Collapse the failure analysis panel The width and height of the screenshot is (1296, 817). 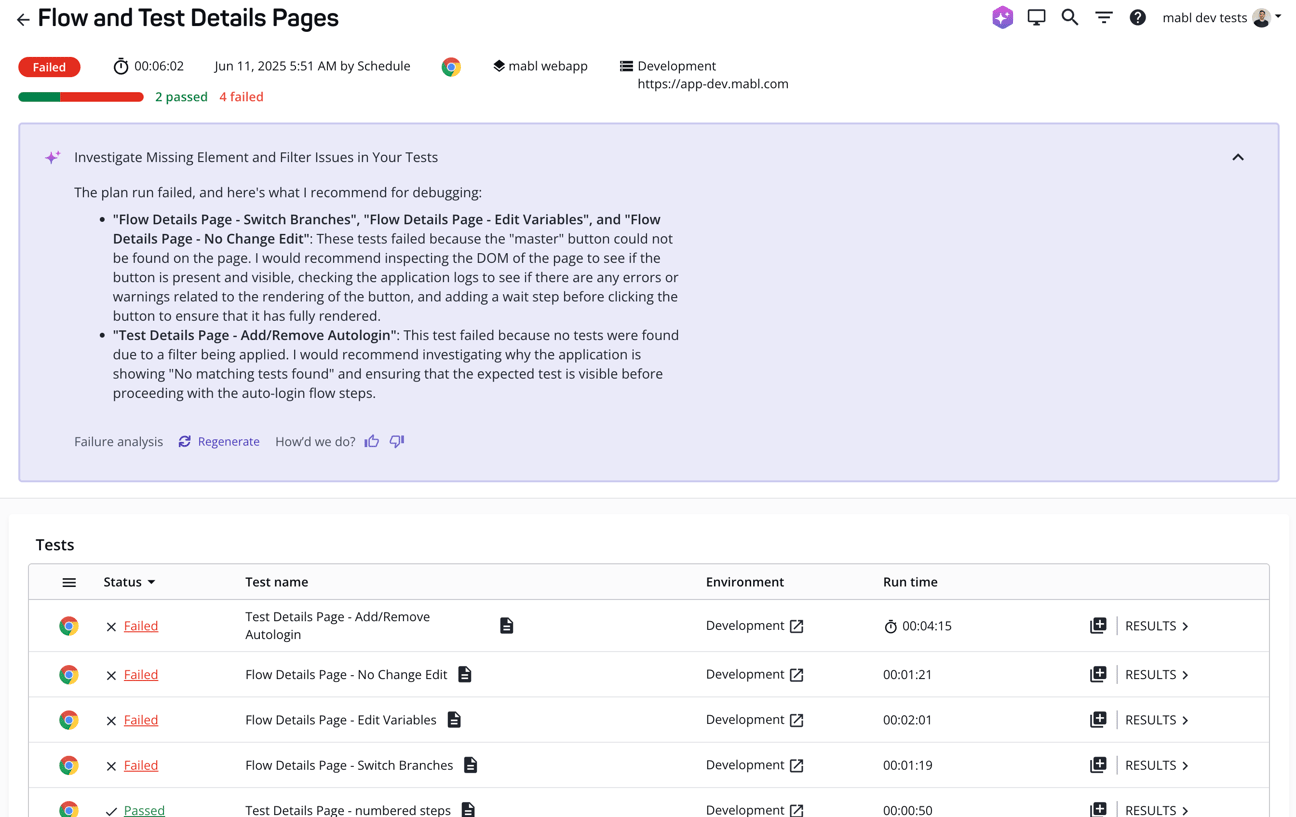[1238, 157]
